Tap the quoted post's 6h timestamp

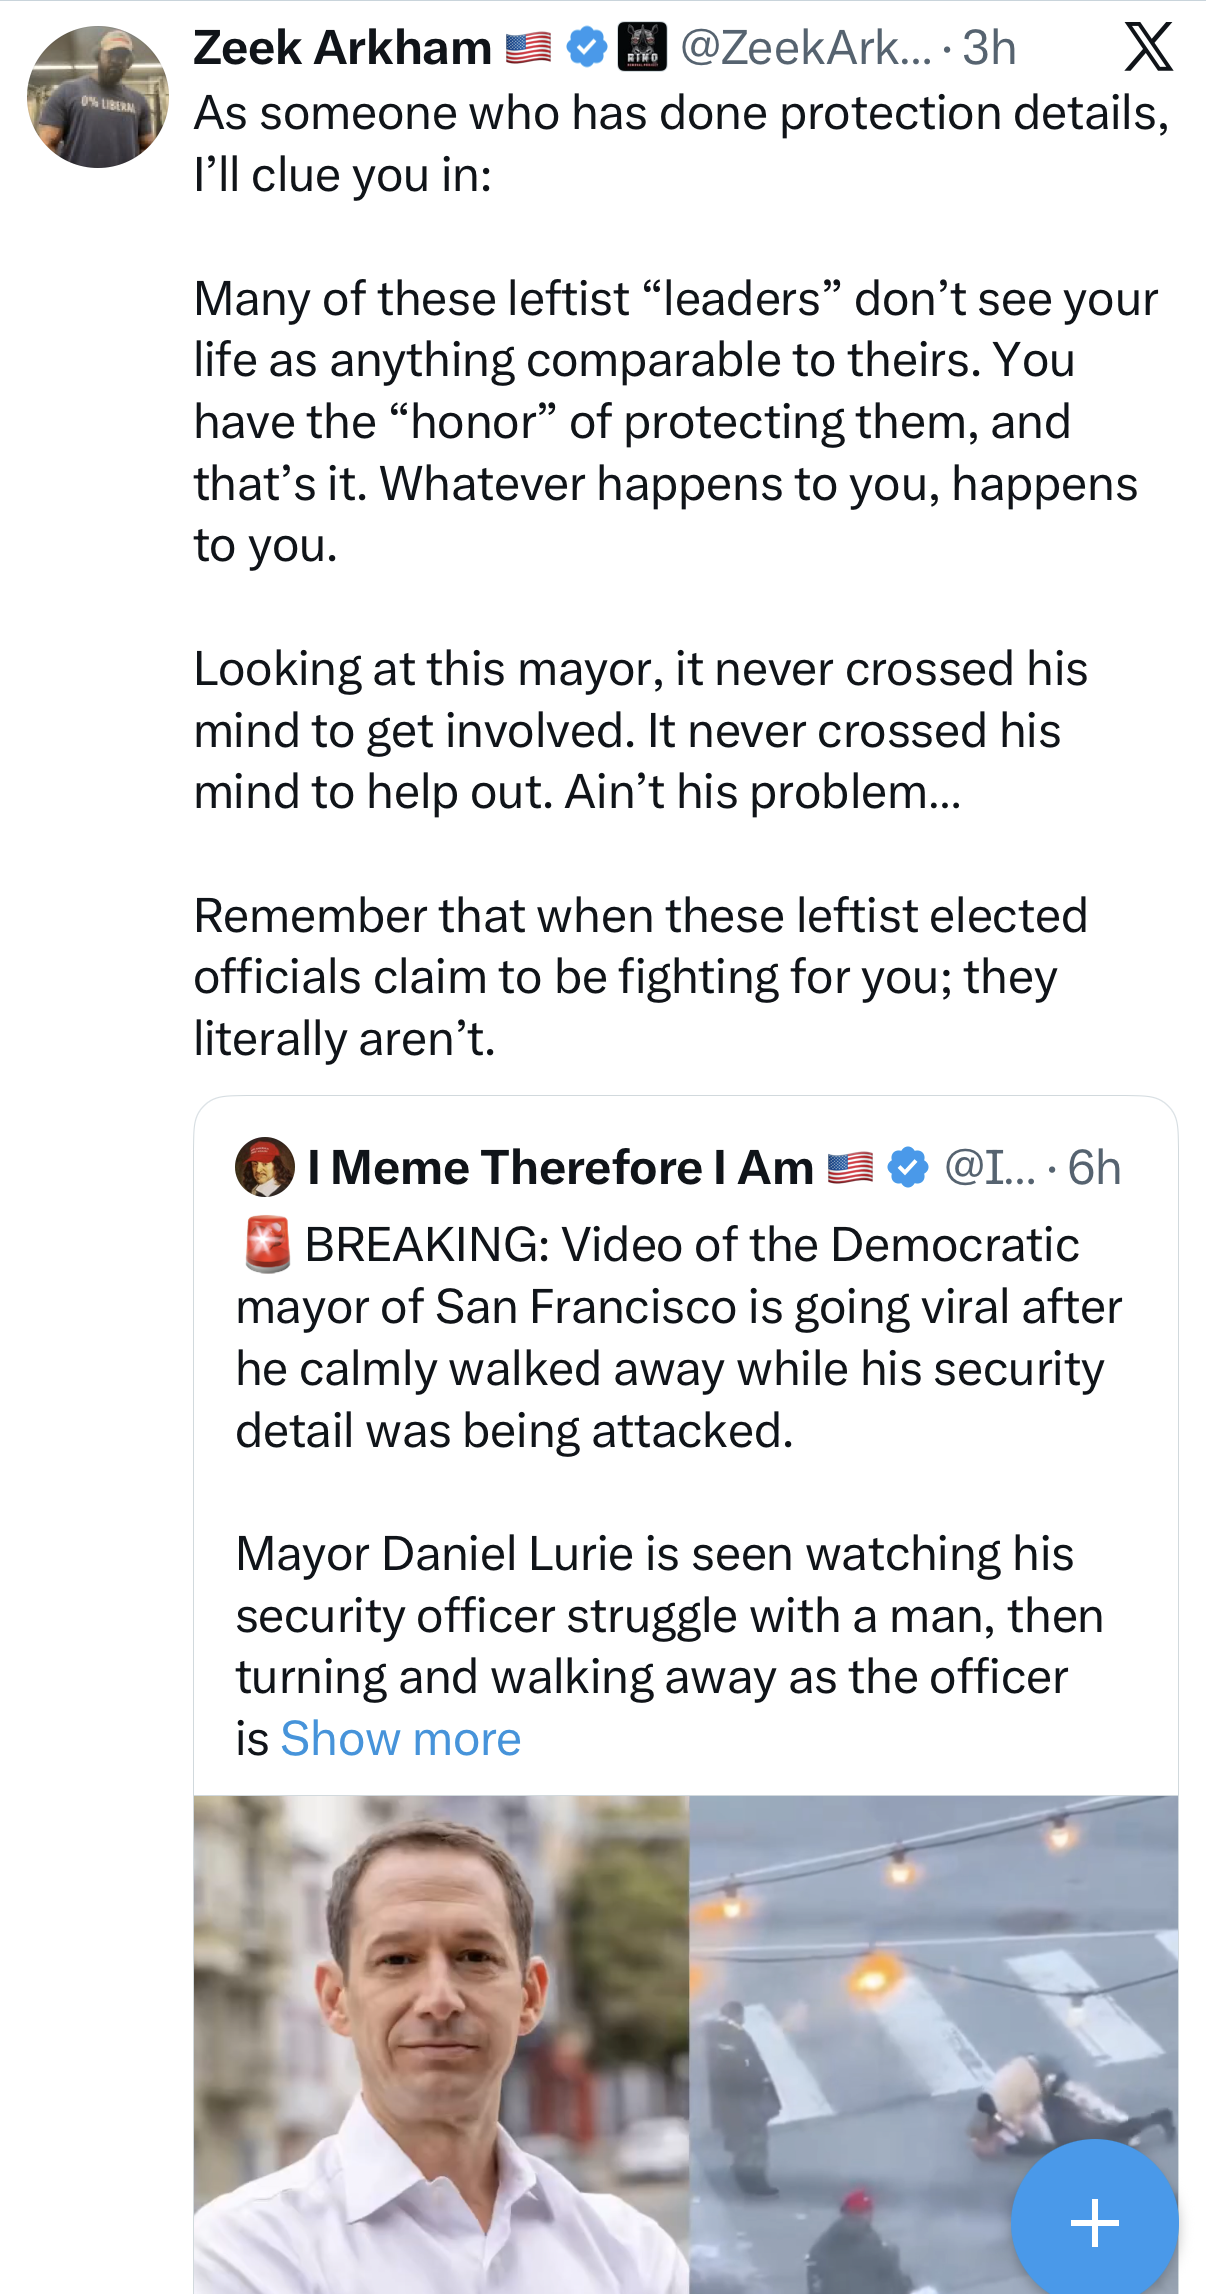1094,1167
